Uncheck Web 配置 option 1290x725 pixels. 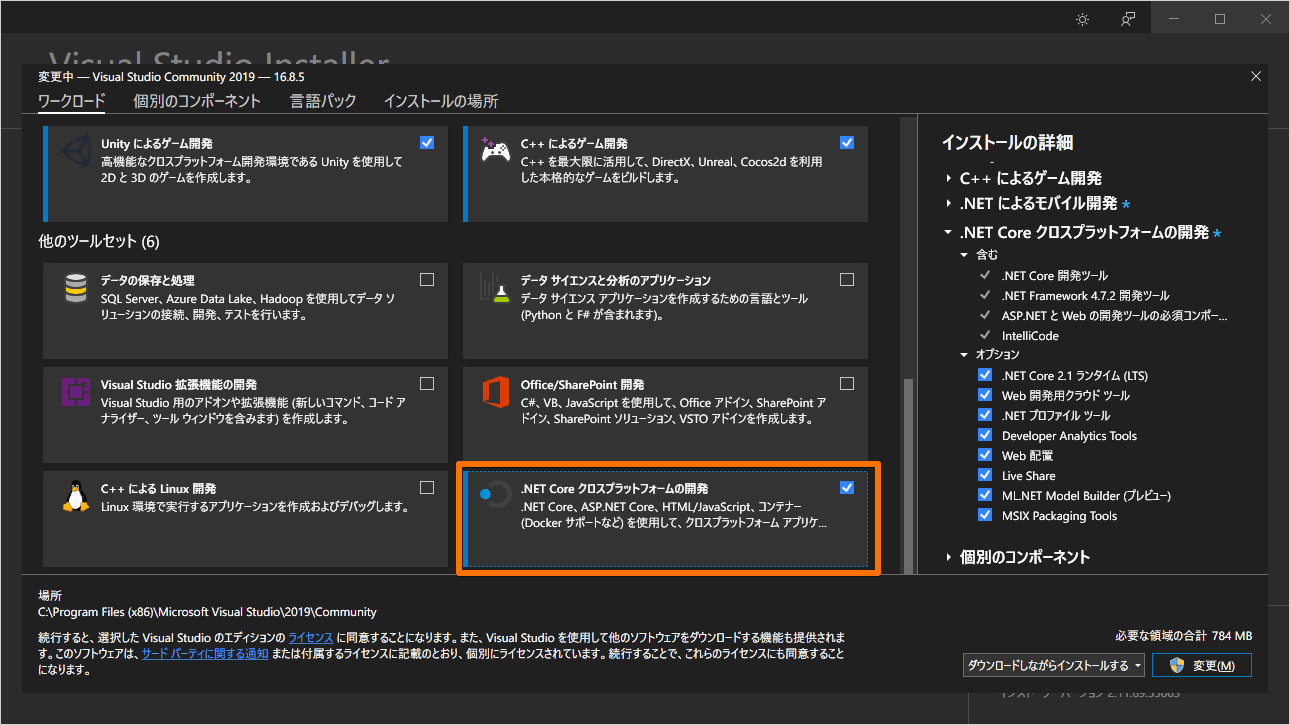click(x=985, y=455)
